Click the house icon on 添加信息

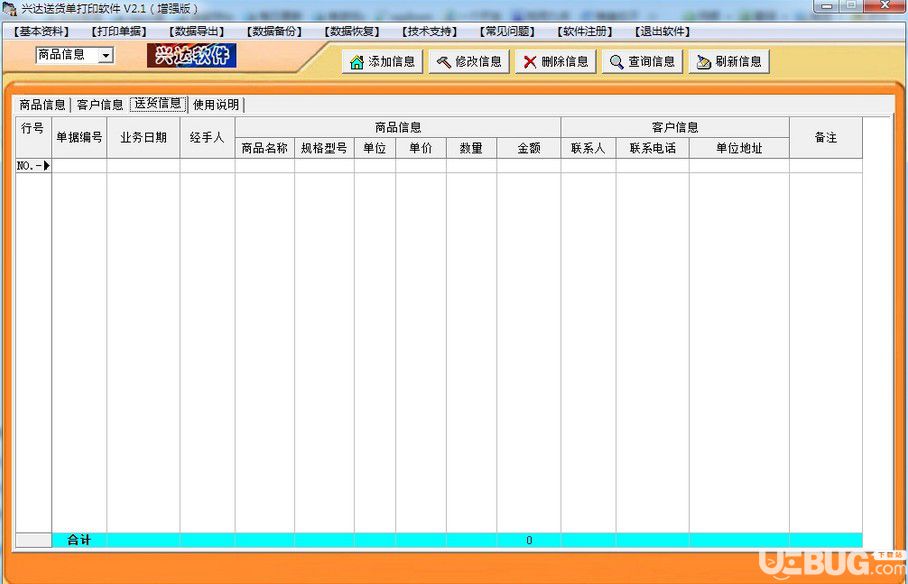point(357,61)
